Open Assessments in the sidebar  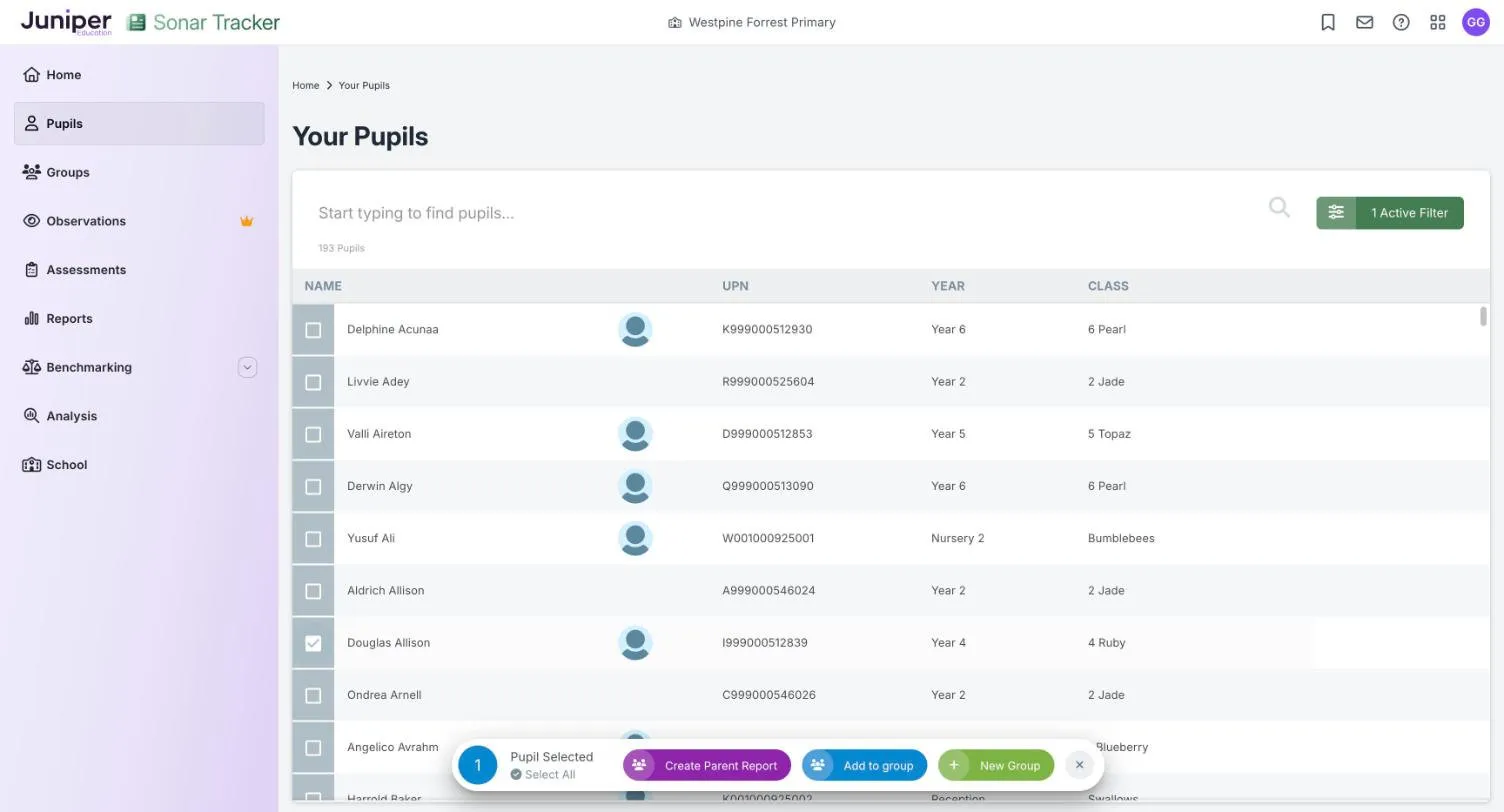pyautogui.click(x=139, y=270)
